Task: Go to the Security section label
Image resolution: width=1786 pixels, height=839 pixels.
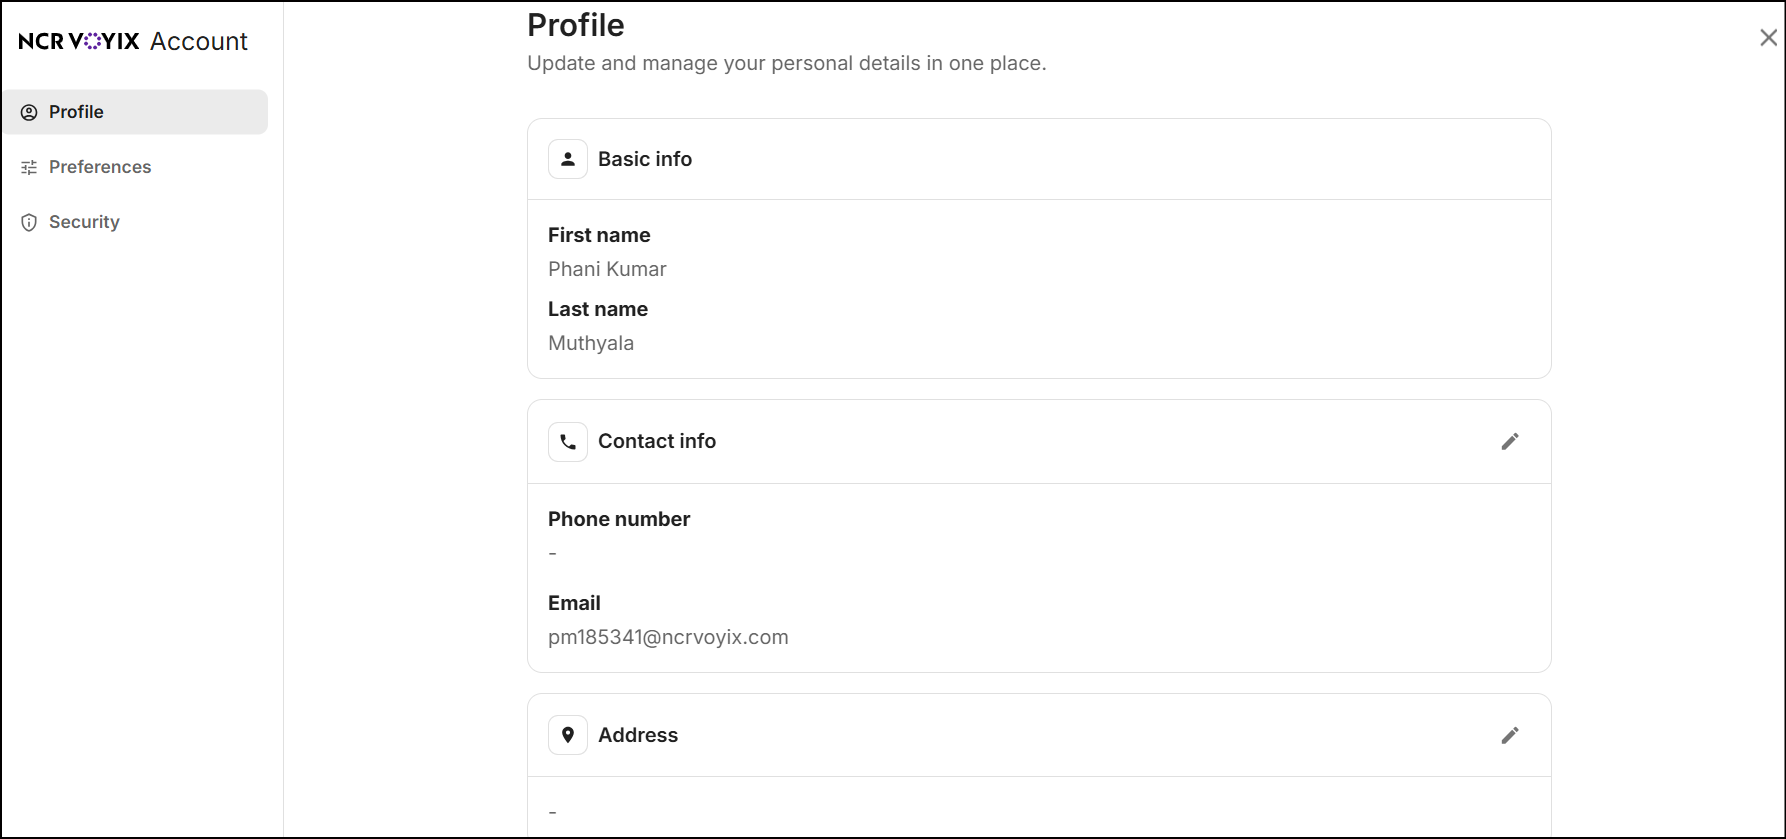Action: pyautogui.click(x=84, y=222)
